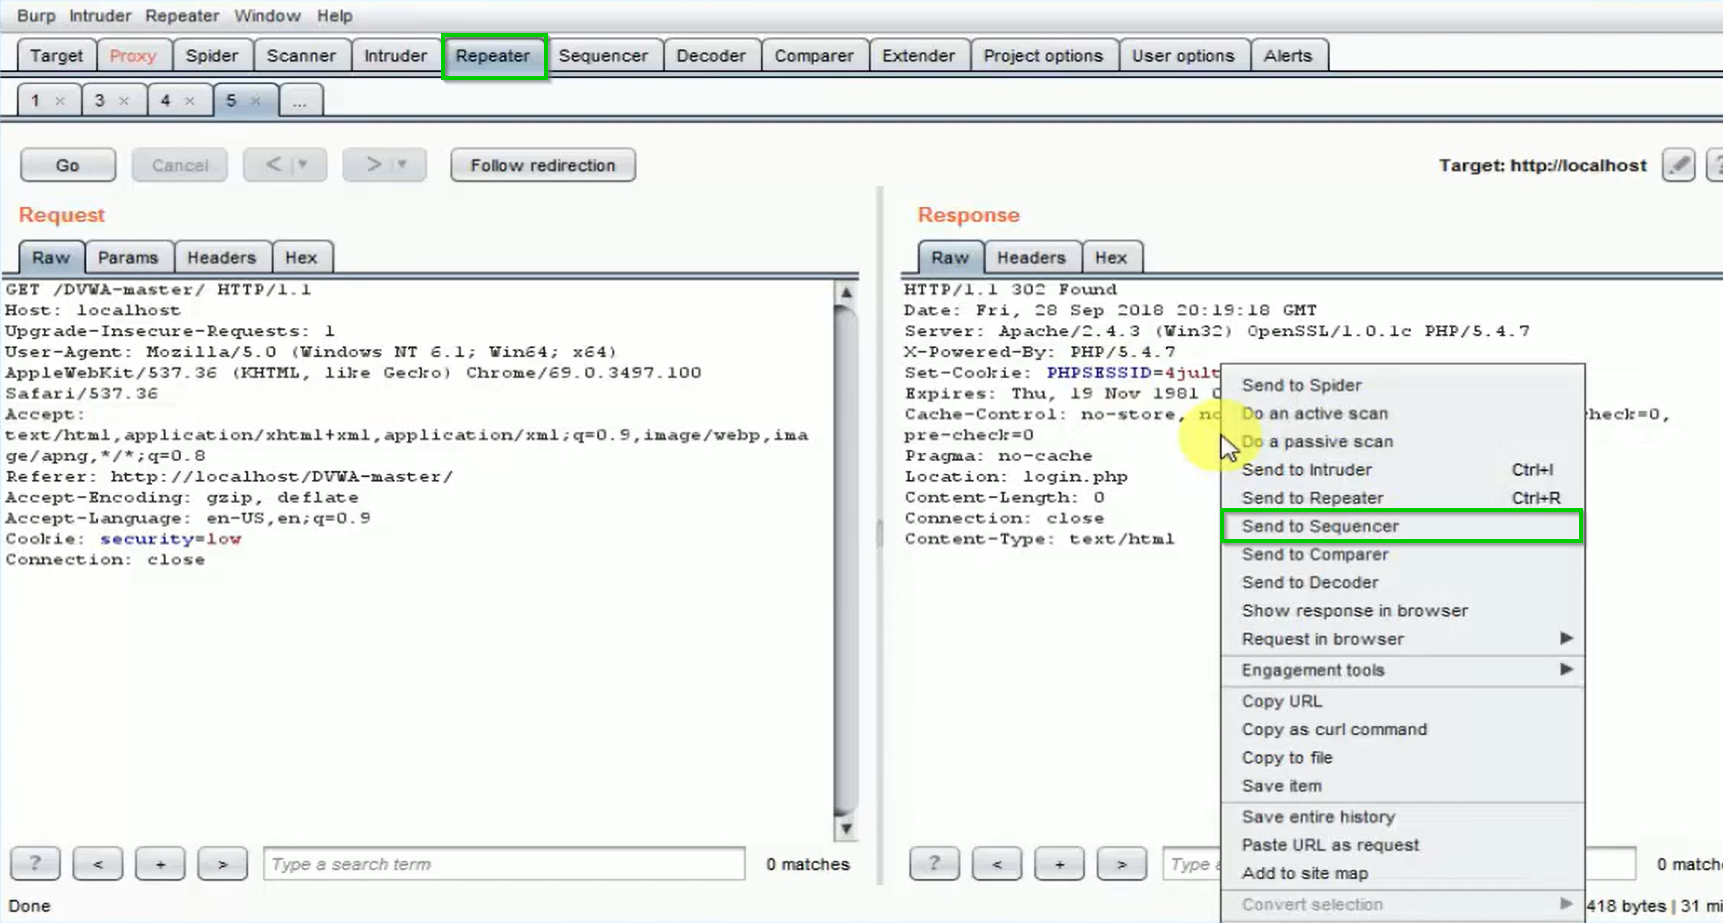Click the edit target pencil icon
This screenshot has width=1723, height=923.
(x=1678, y=165)
